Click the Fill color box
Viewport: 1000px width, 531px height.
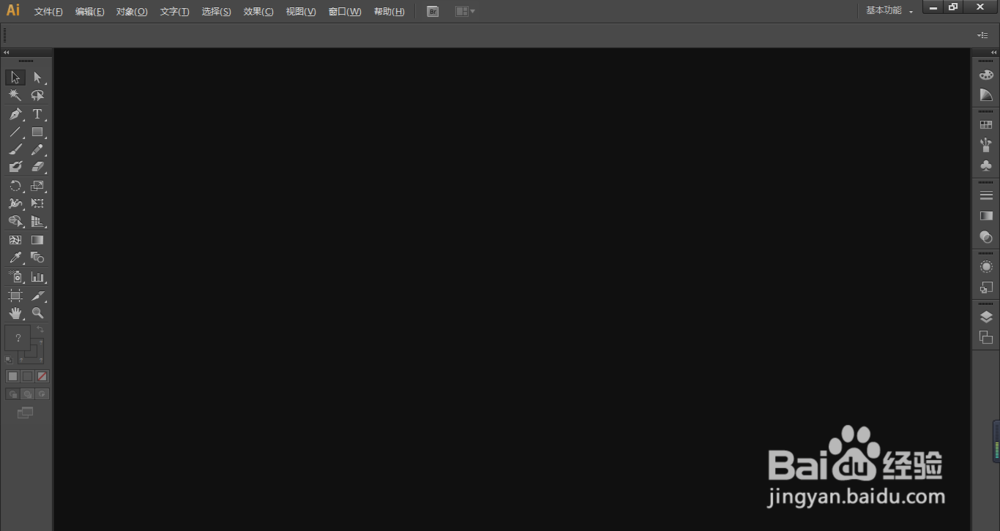coord(18,338)
